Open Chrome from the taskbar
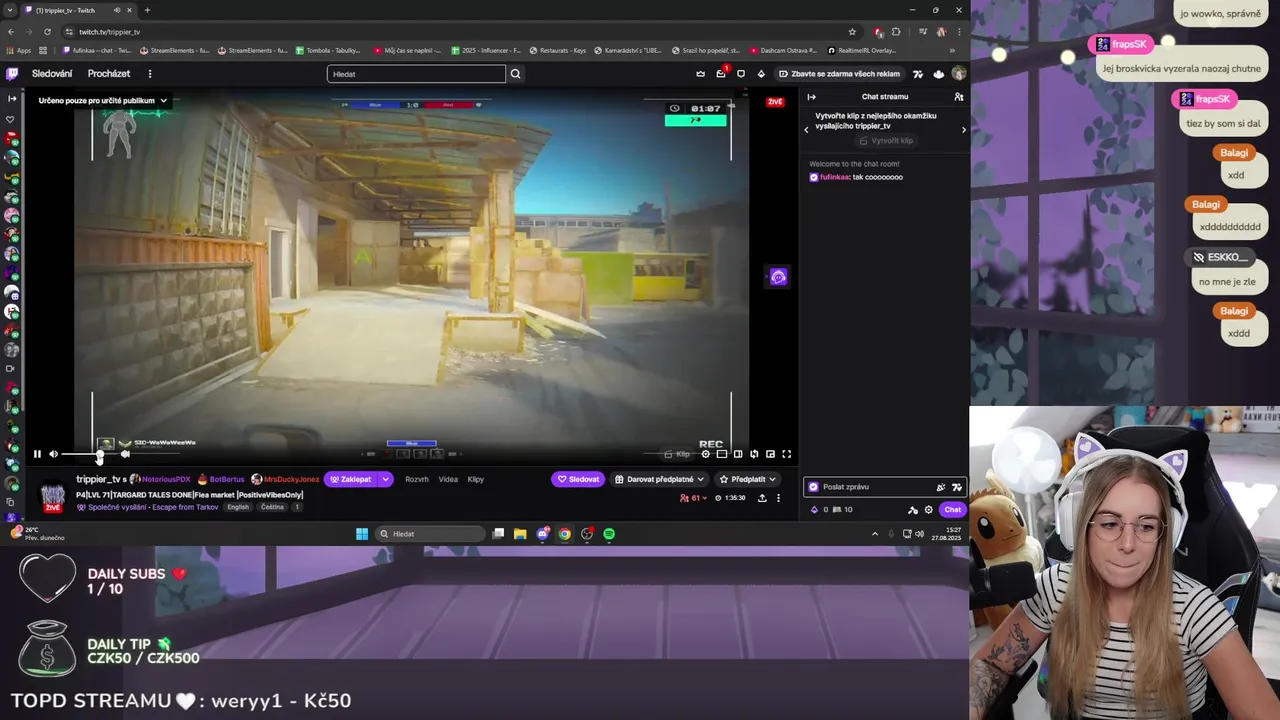This screenshot has height=720, width=1280. pos(565,534)
